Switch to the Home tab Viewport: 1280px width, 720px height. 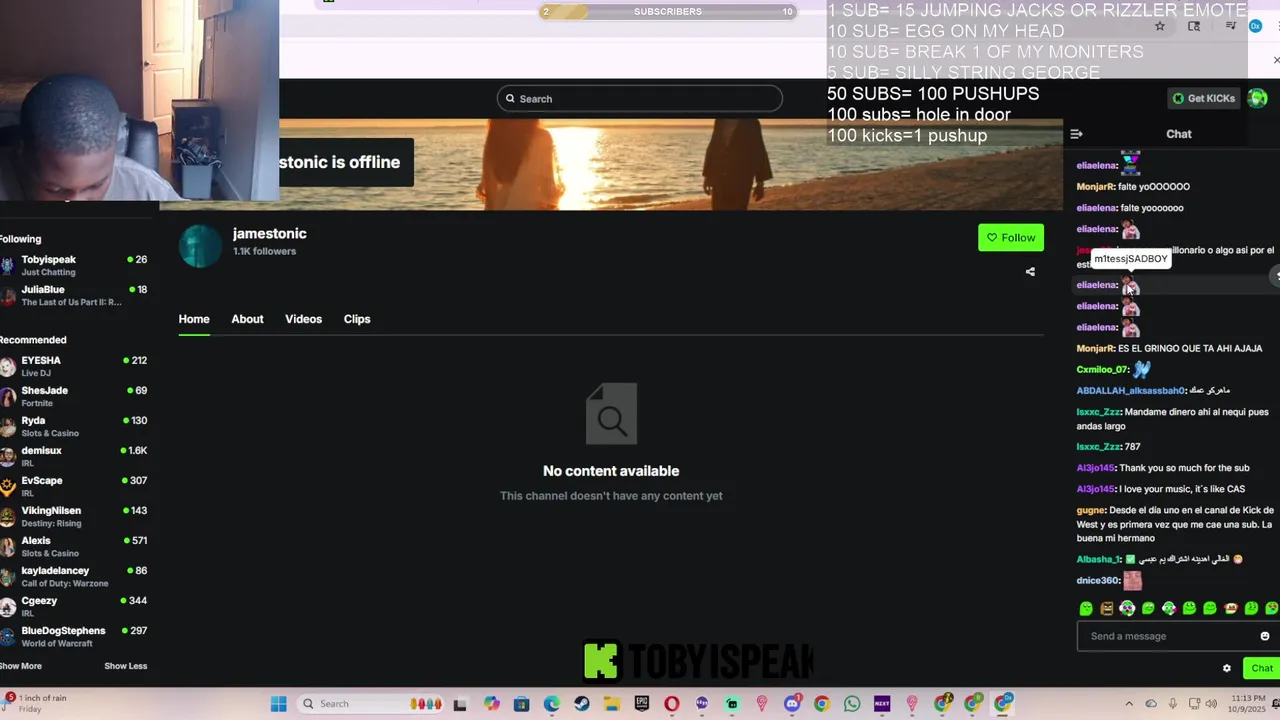click(x=194, y=319)
